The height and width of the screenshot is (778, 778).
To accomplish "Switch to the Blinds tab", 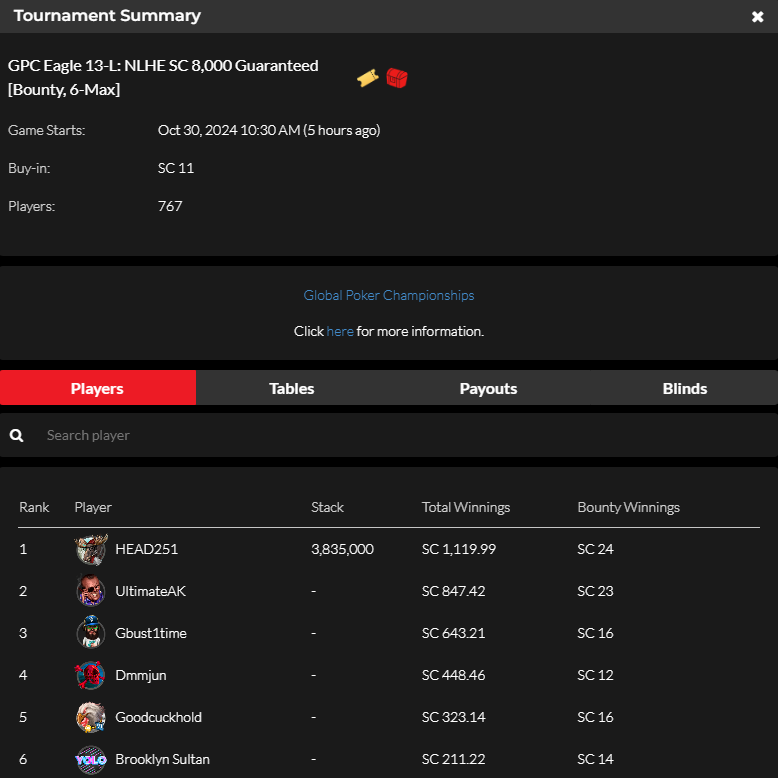I will point(685,388).
